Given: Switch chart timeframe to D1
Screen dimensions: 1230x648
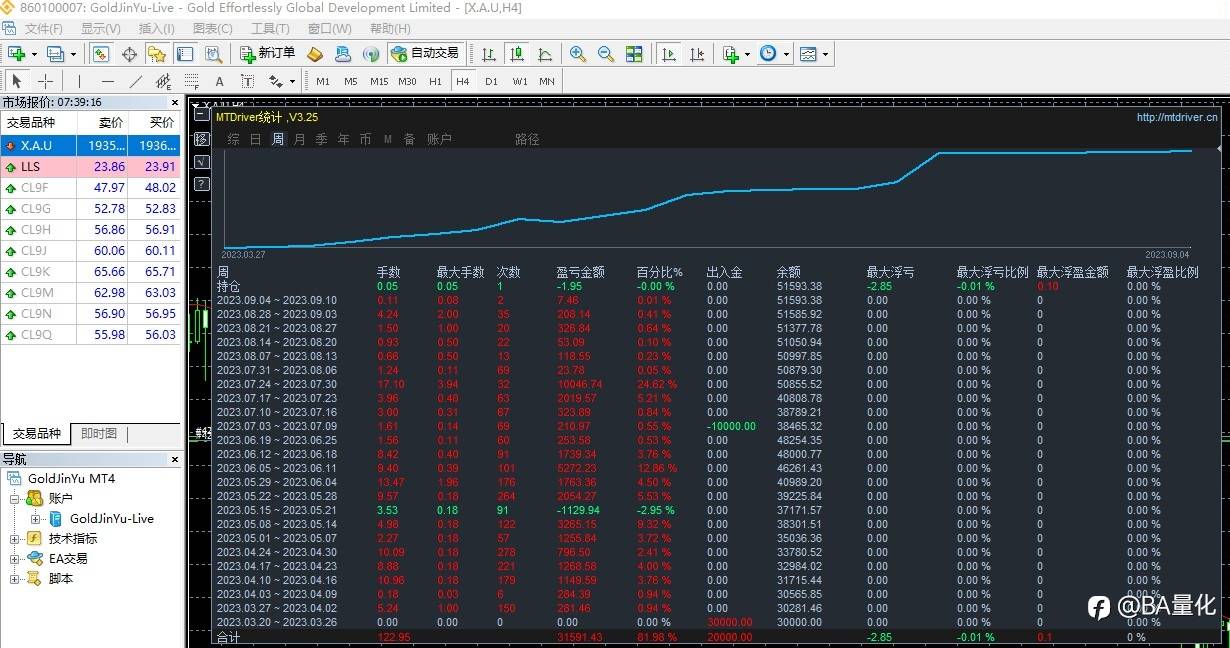Looking at the screenshot, I should (x=491, y=81).
